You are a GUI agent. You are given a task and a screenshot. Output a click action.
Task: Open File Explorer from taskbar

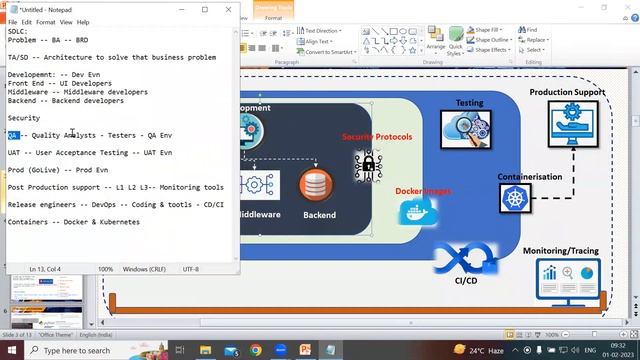click(205, 350)
